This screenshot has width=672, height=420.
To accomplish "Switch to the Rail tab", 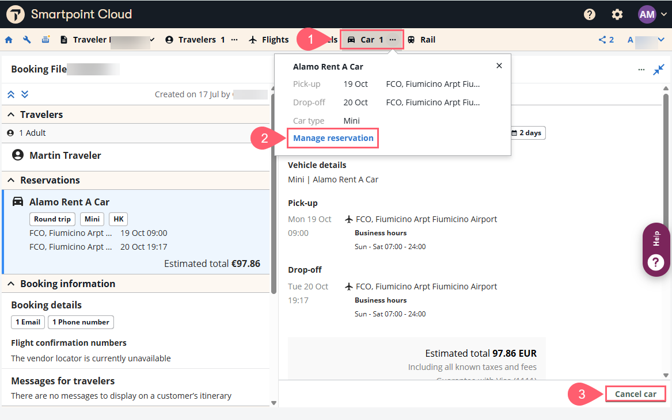I will coord(421,40).
